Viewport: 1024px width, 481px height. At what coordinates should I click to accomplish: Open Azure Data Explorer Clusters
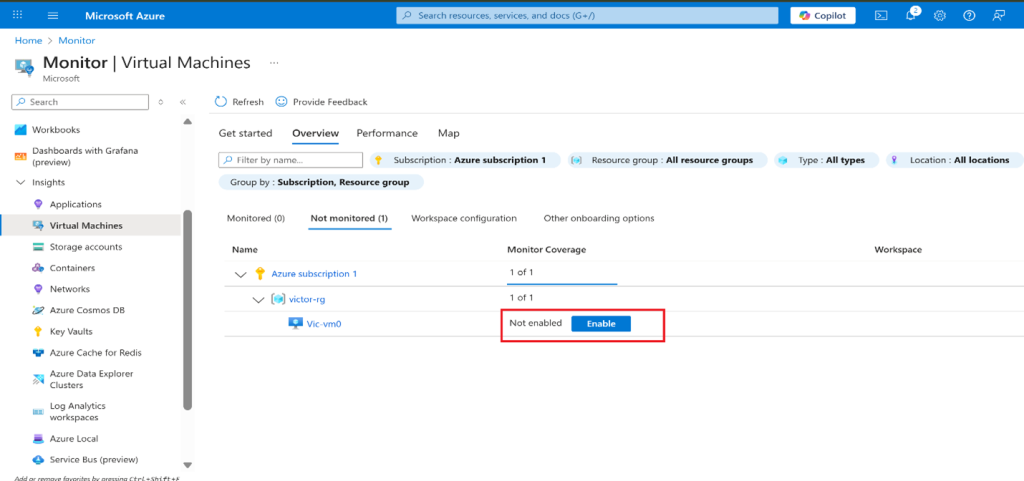coord(91,379)
